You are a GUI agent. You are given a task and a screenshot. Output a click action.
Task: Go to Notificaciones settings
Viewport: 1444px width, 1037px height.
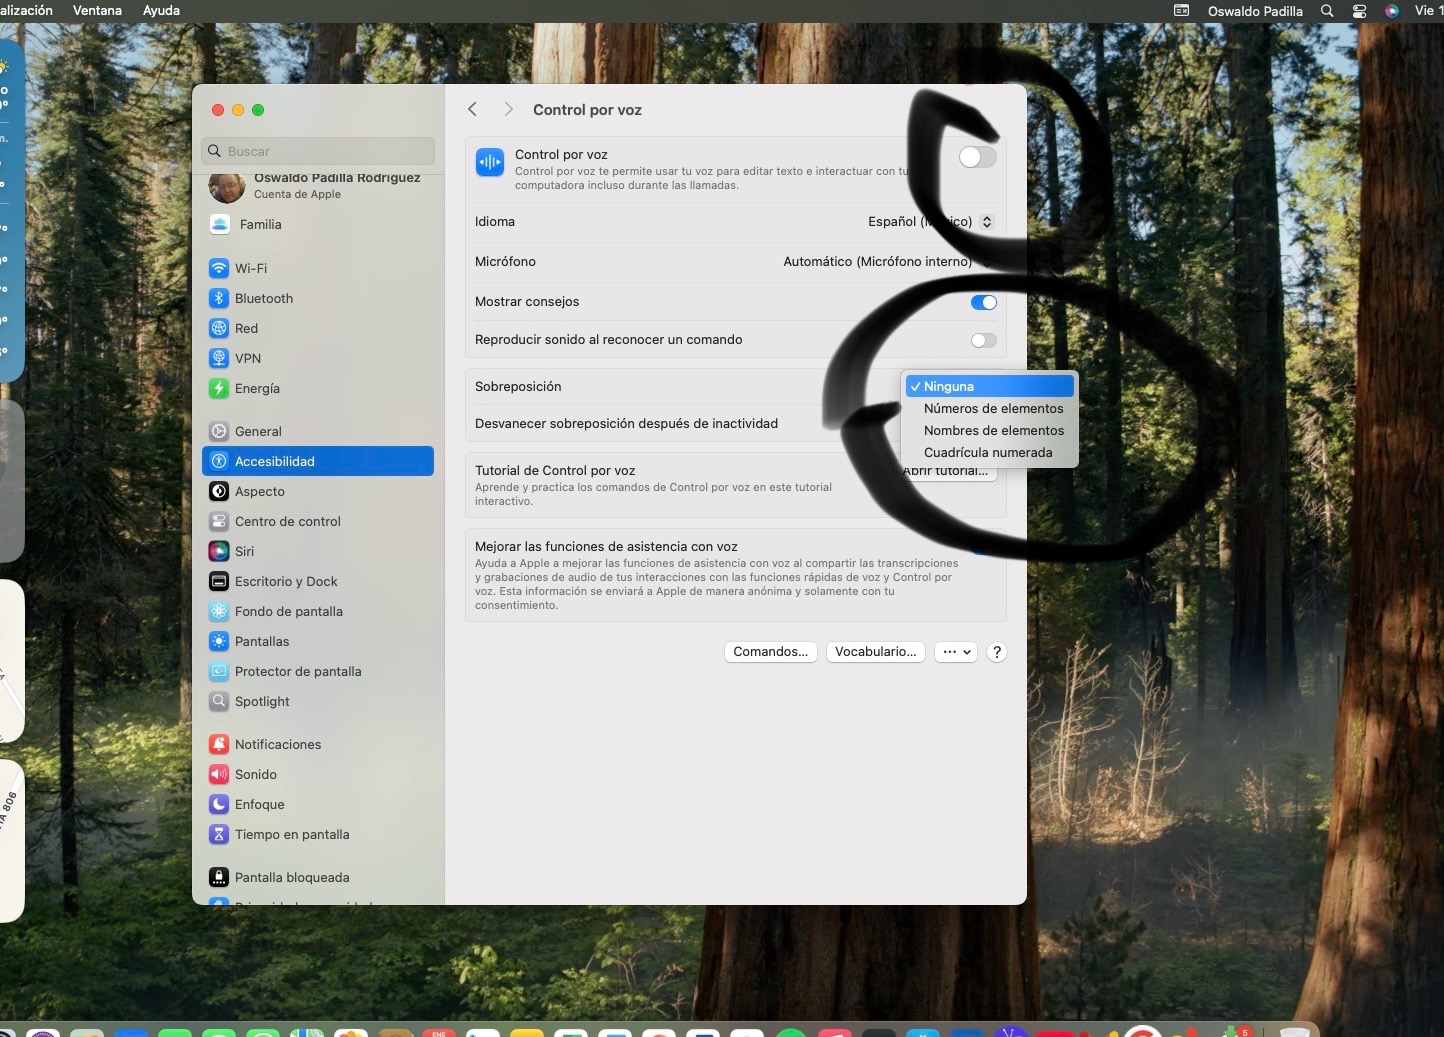point(277,744)
